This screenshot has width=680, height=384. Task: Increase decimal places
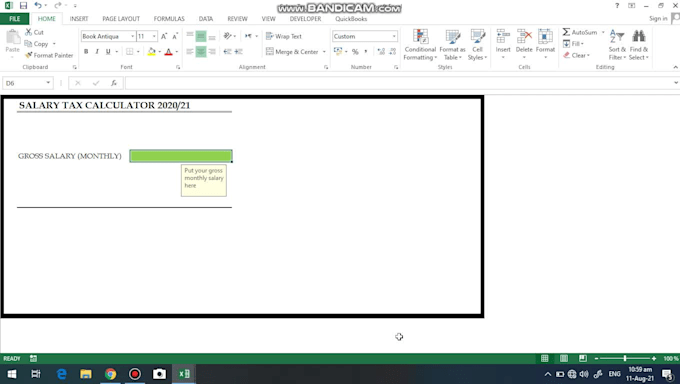tap(381, 52)
